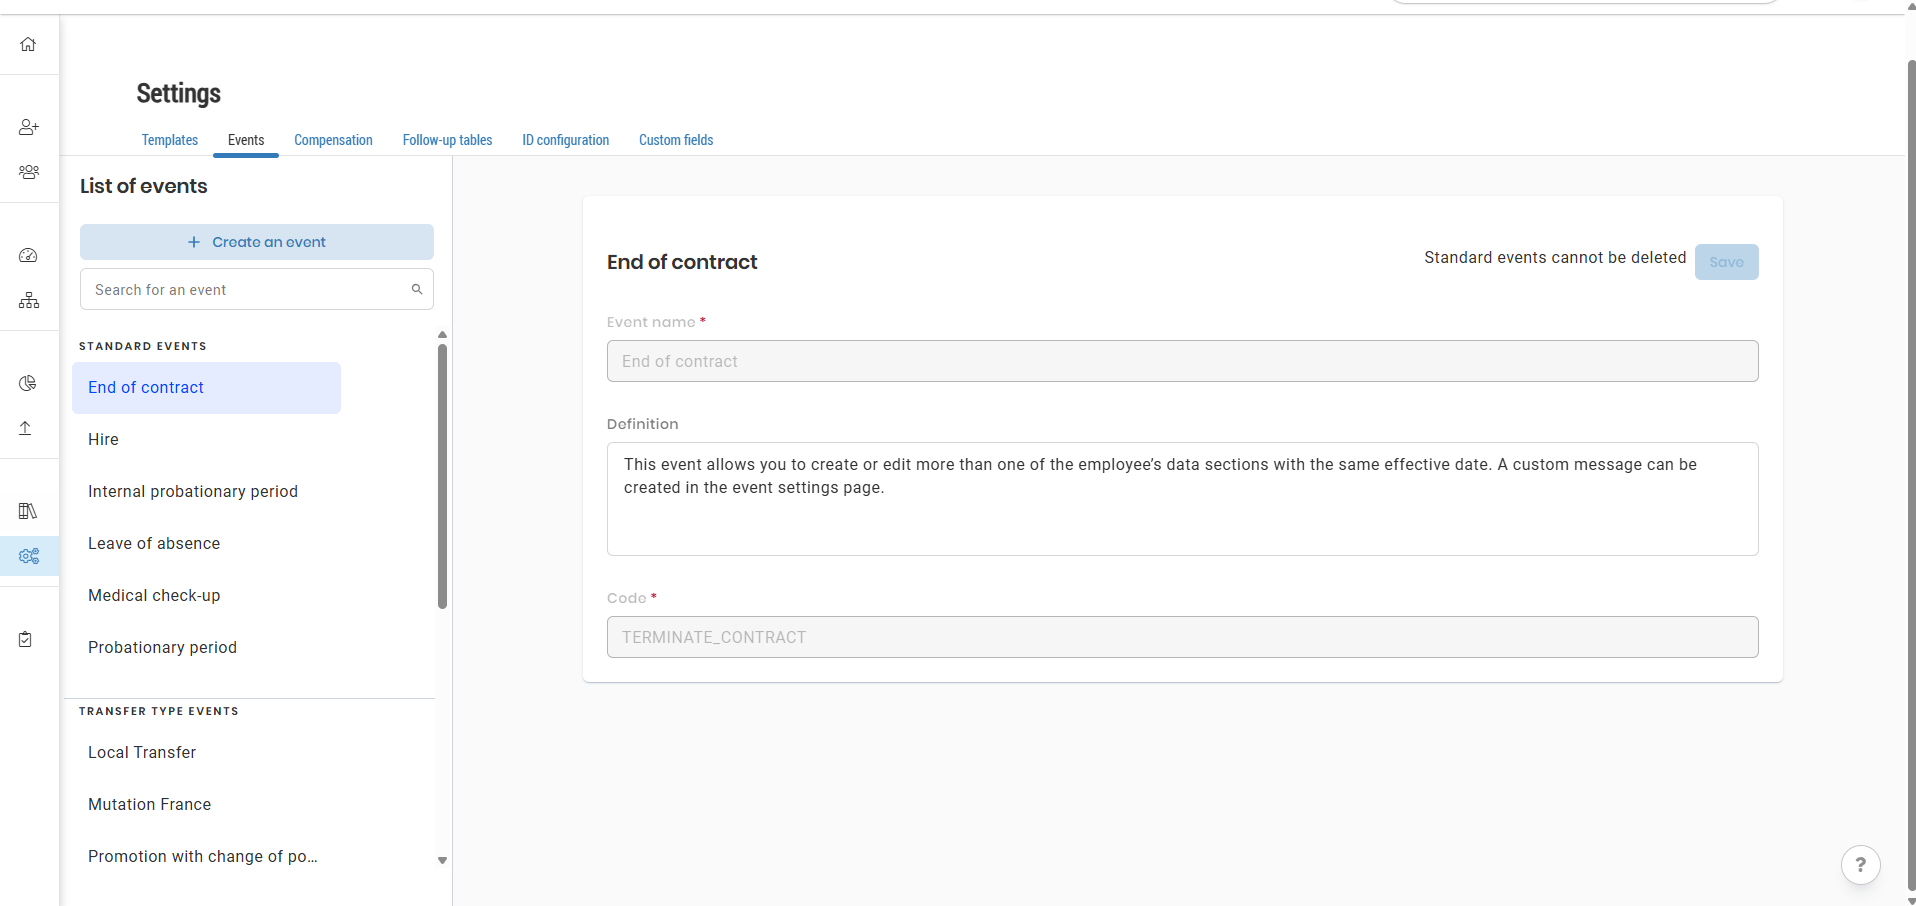Select the add-employee icon in the sidebar
The width and height of the screenshot is (1916, 906).
coord(28,127)
